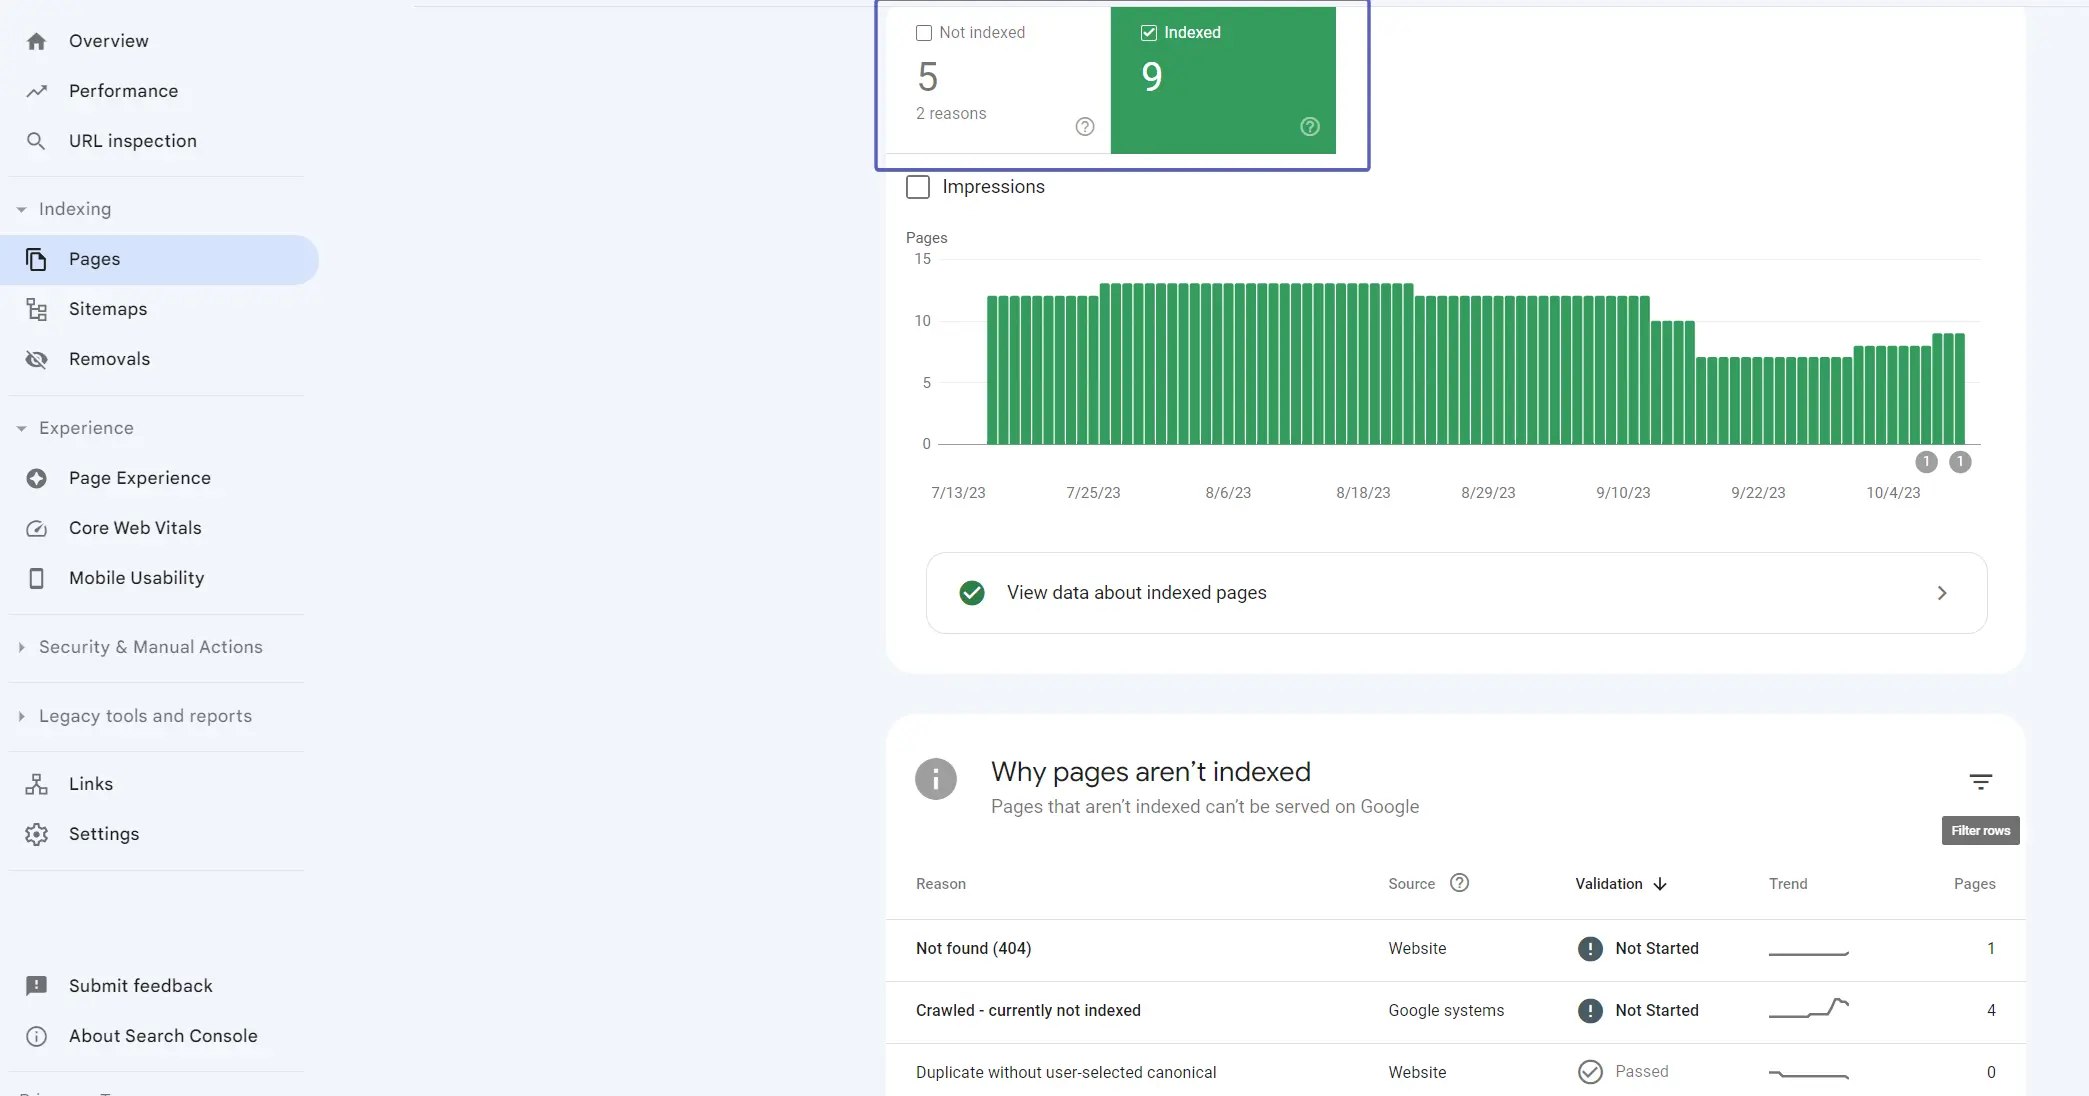Open the Filter rows icon
Viewport: 2089px width, 1096px height.
[1981, 781]
